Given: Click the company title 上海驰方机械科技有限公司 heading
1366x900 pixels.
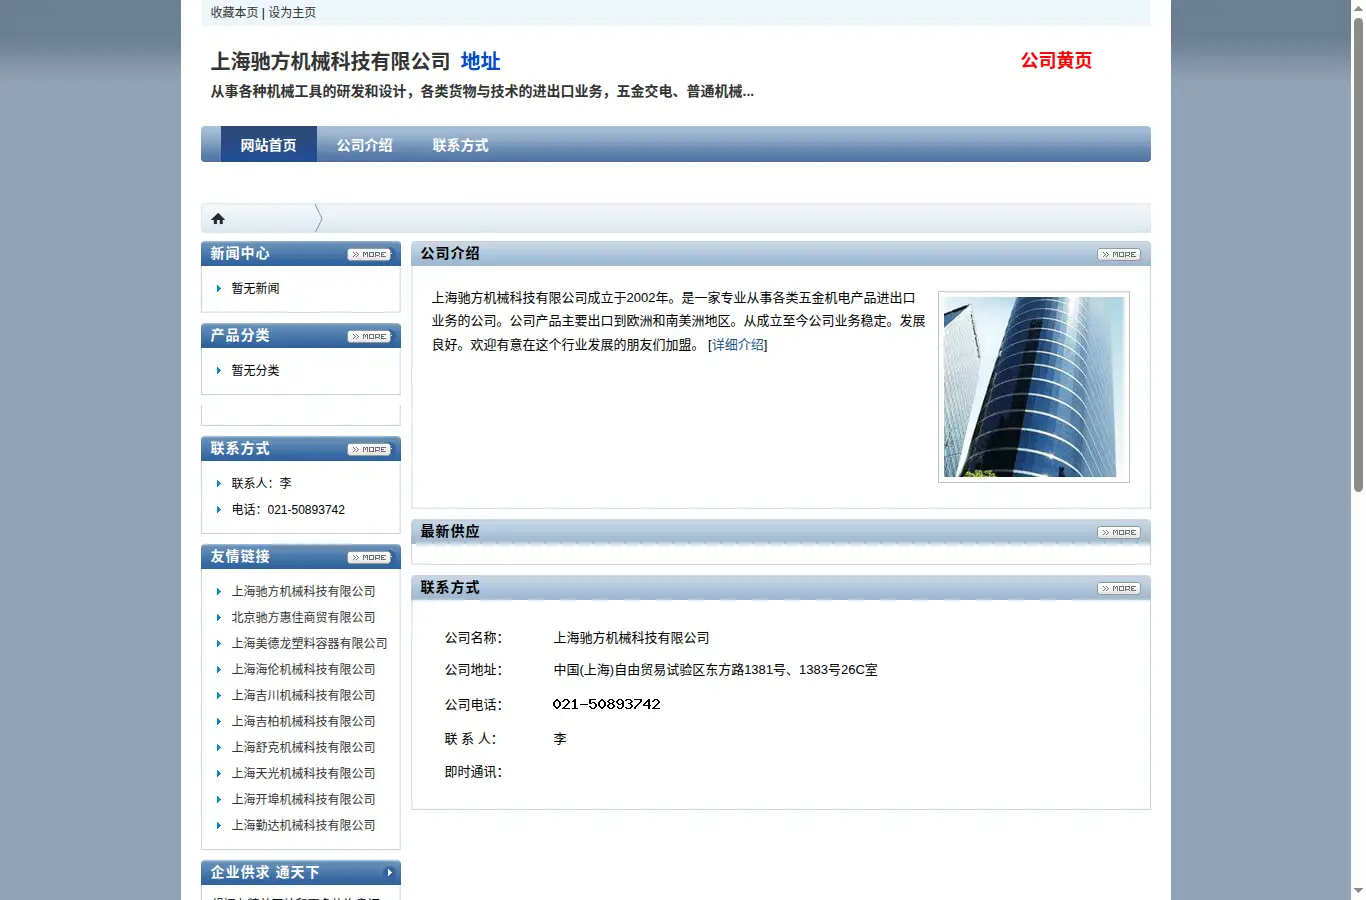Looking at the screenshot, I should 330,62.
